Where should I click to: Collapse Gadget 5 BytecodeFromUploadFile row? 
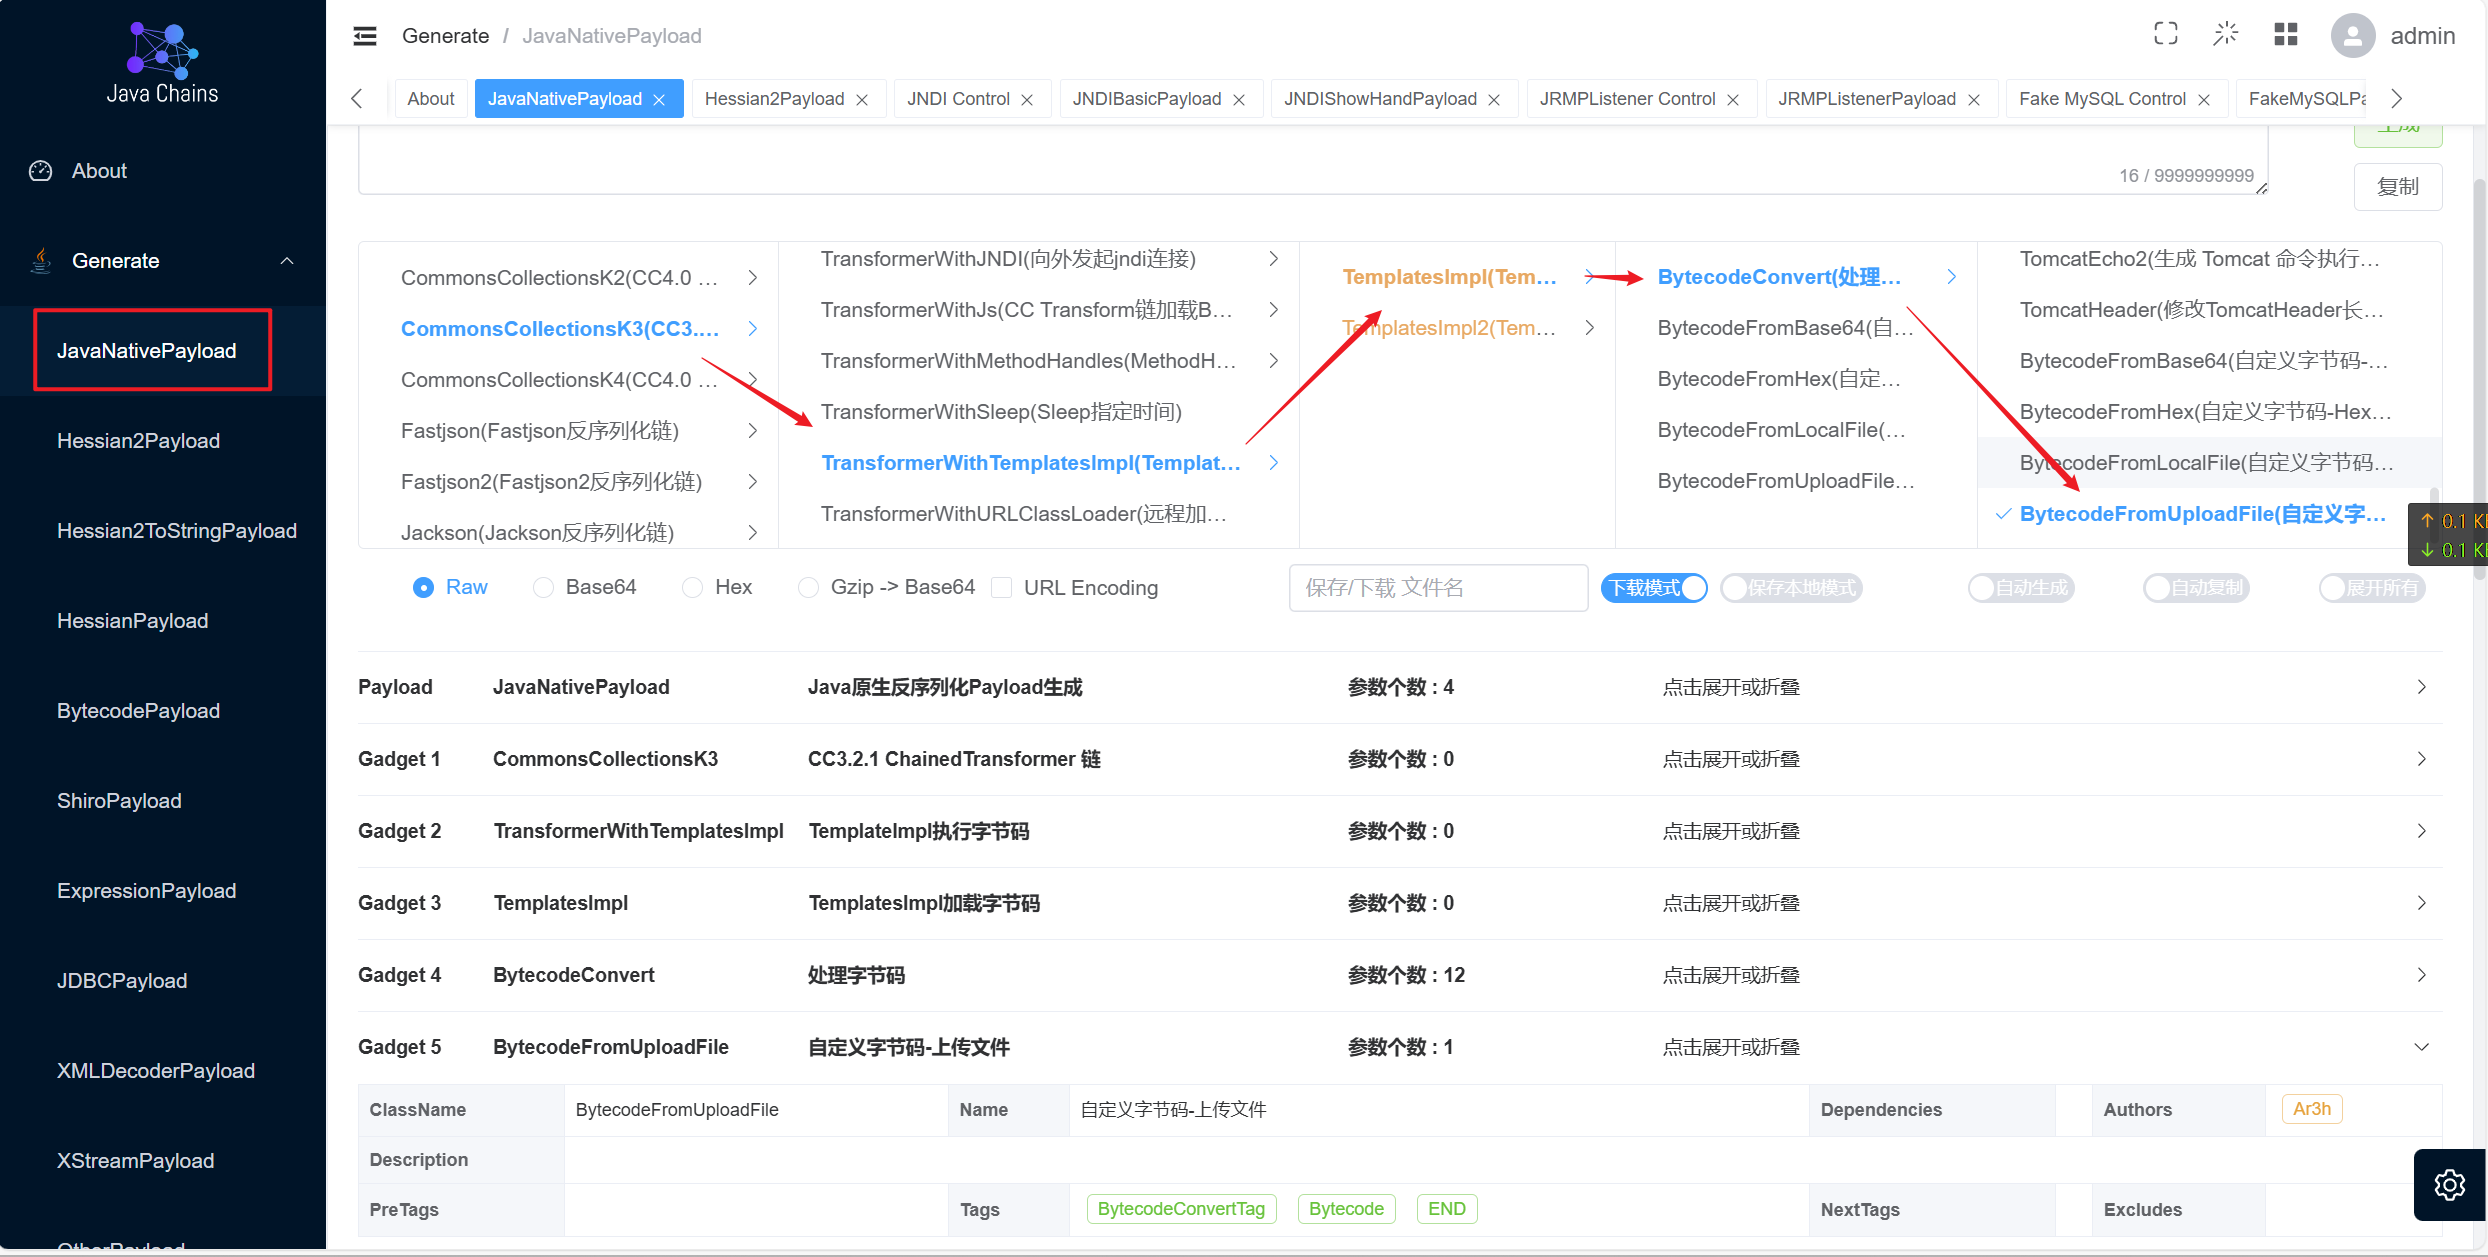1400,1047
